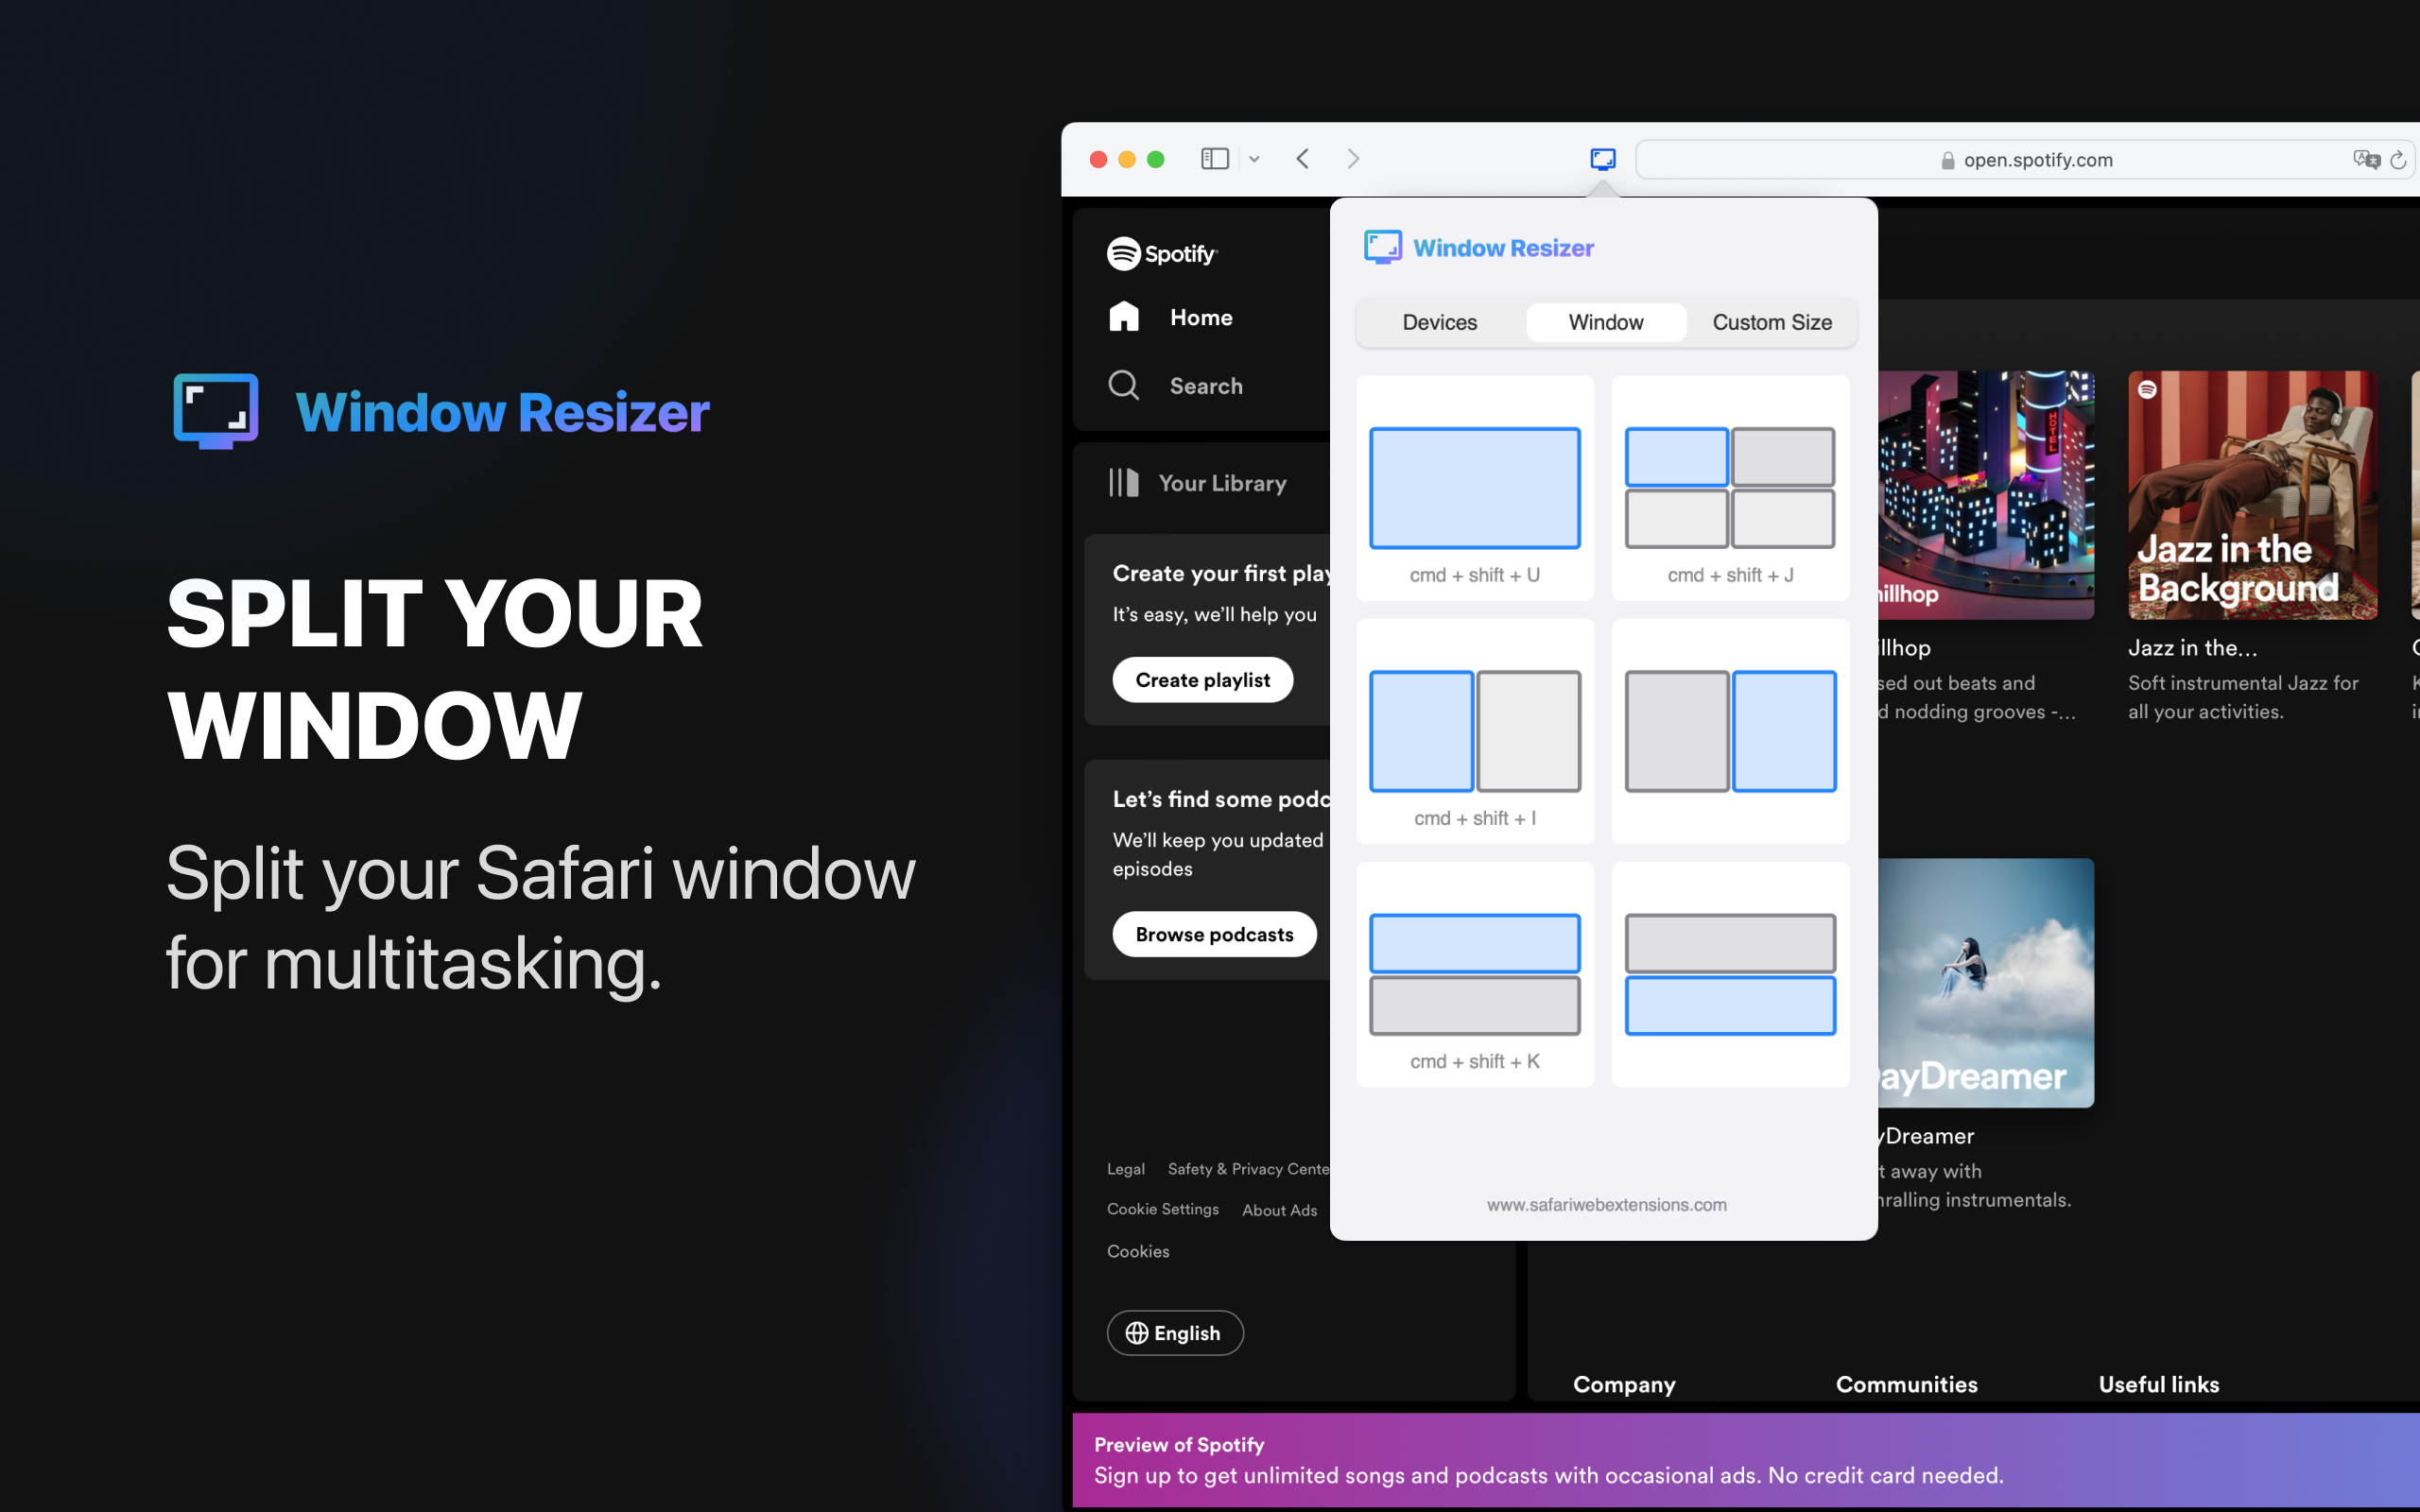2420x1512 pixels.
Task: Select bottom-half split layout tile
Action: (1730, 974)
